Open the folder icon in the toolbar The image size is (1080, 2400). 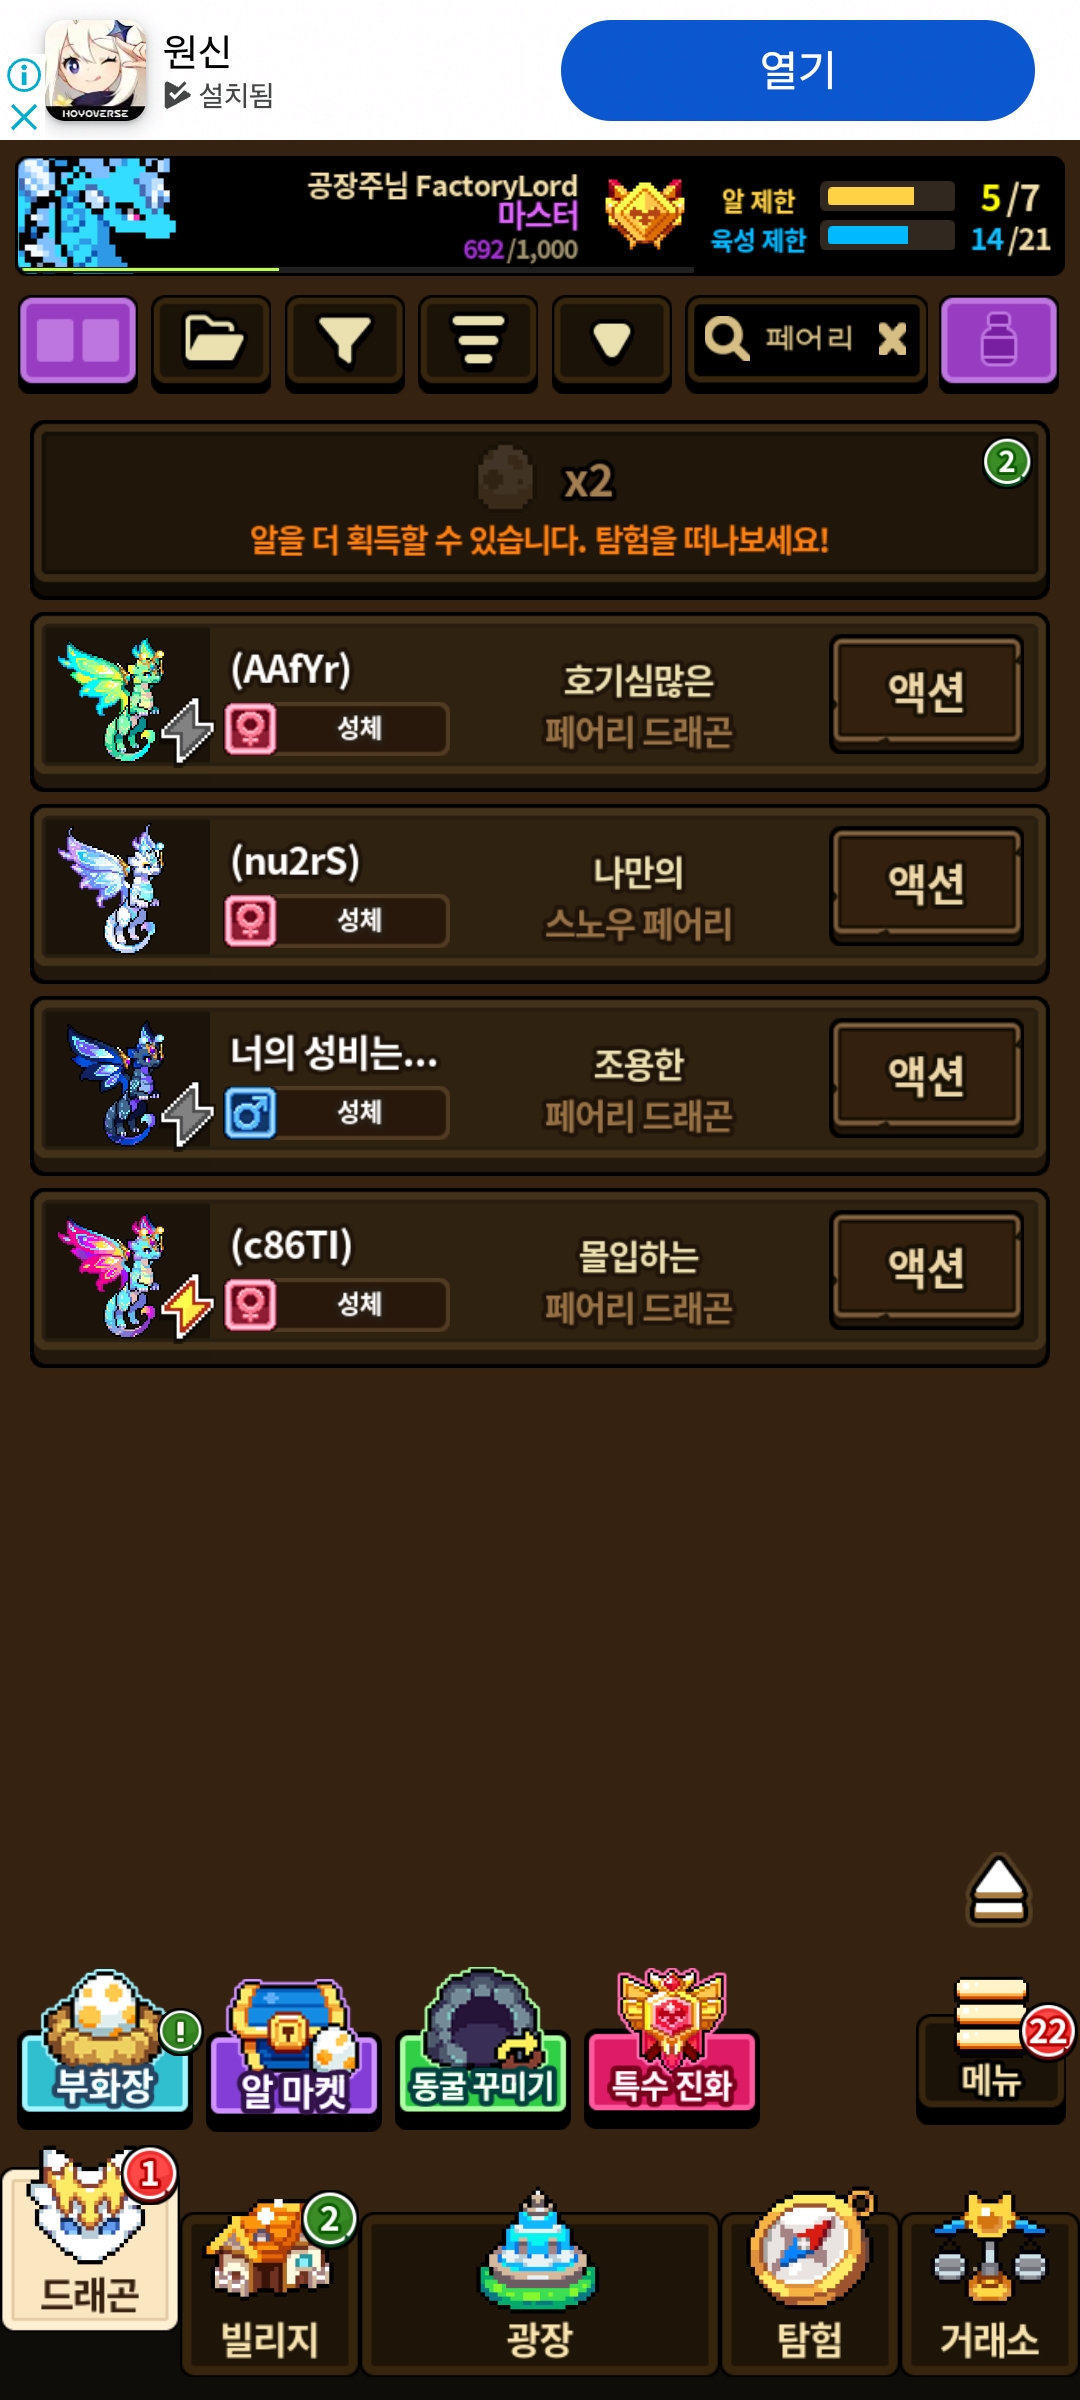[211, 341]
